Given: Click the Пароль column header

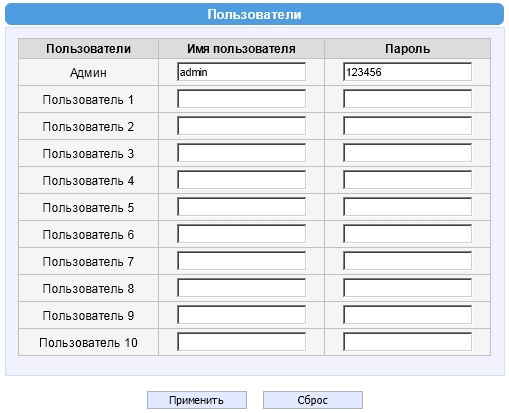Looking at the screenshot, I should (407, 49).
